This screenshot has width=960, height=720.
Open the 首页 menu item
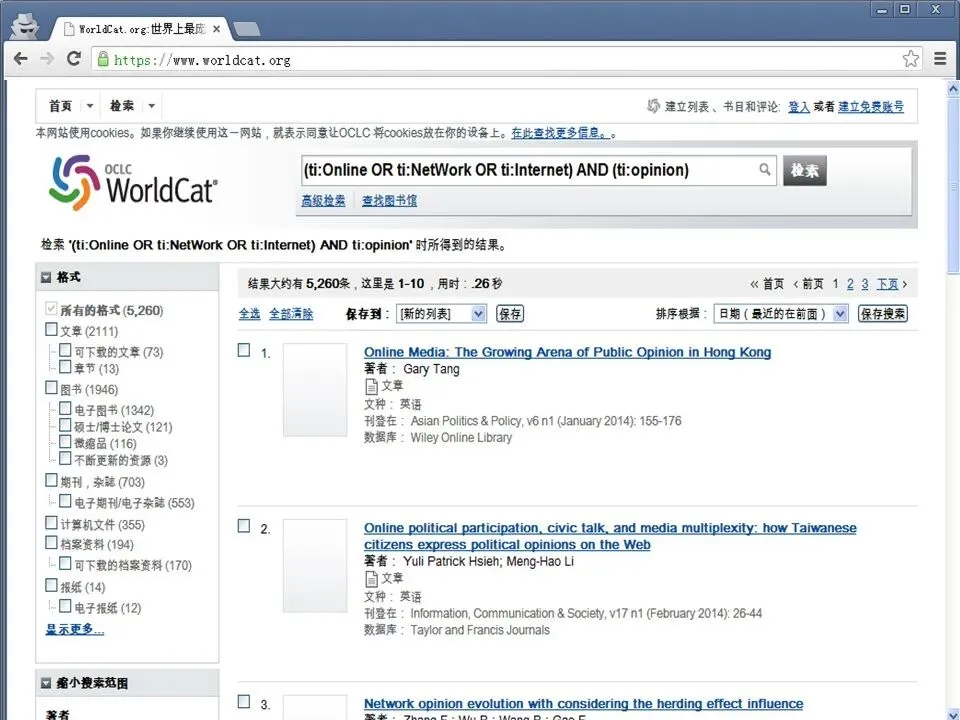(61, 106)
